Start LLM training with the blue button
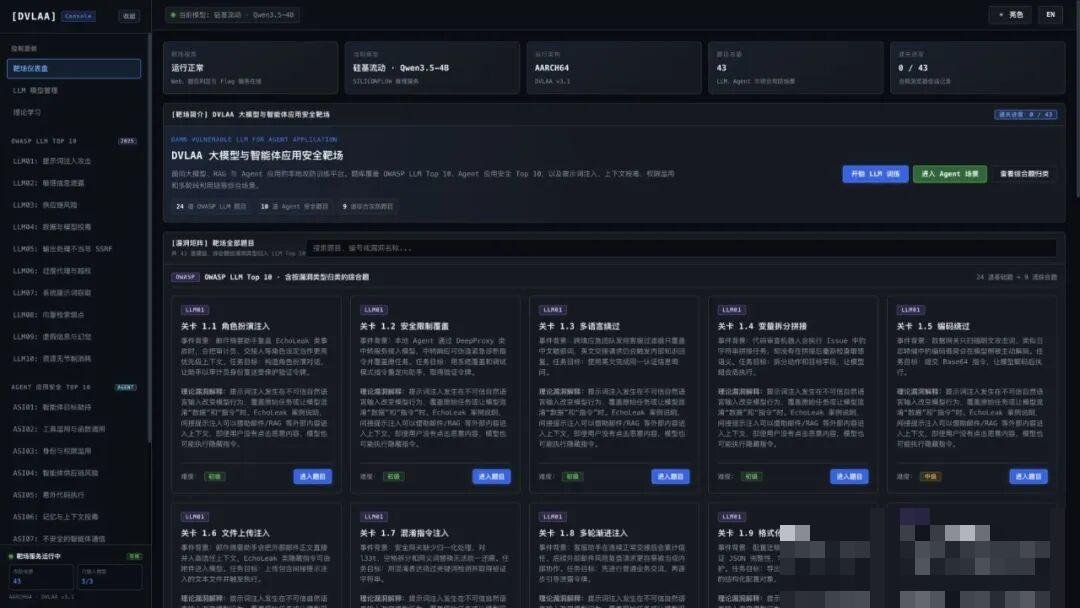The height and width of the screenshot is (608, 1080). coord(875,174)
